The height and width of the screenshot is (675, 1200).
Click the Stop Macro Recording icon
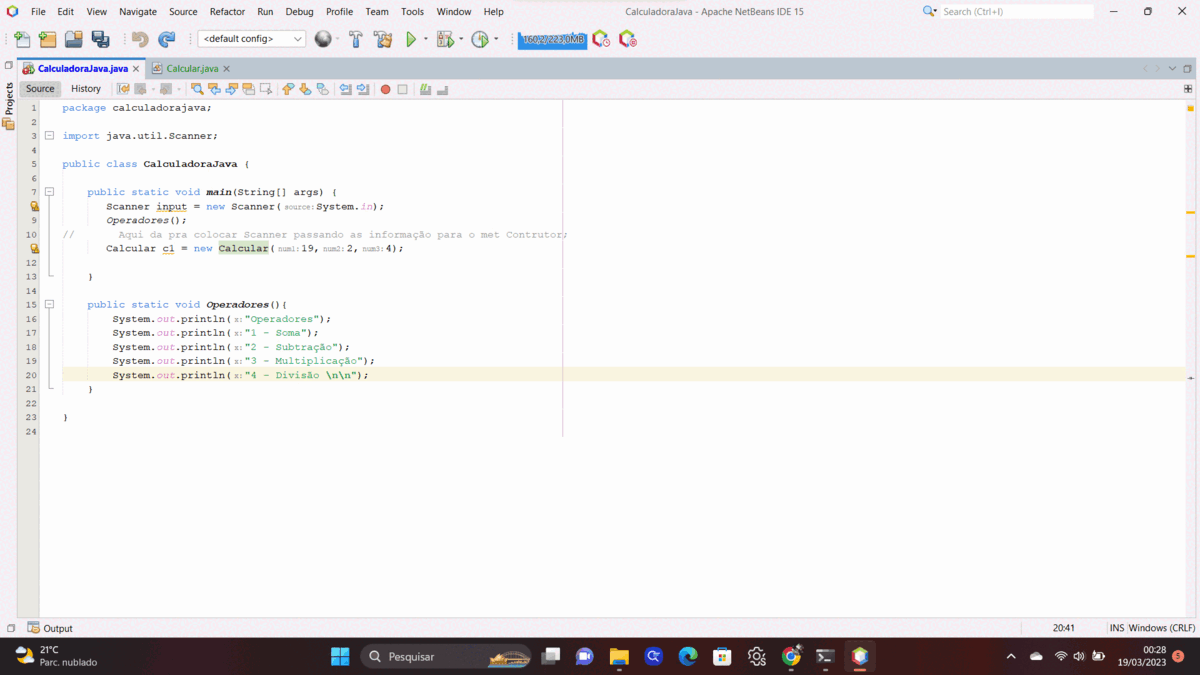(x=402, y=89)
